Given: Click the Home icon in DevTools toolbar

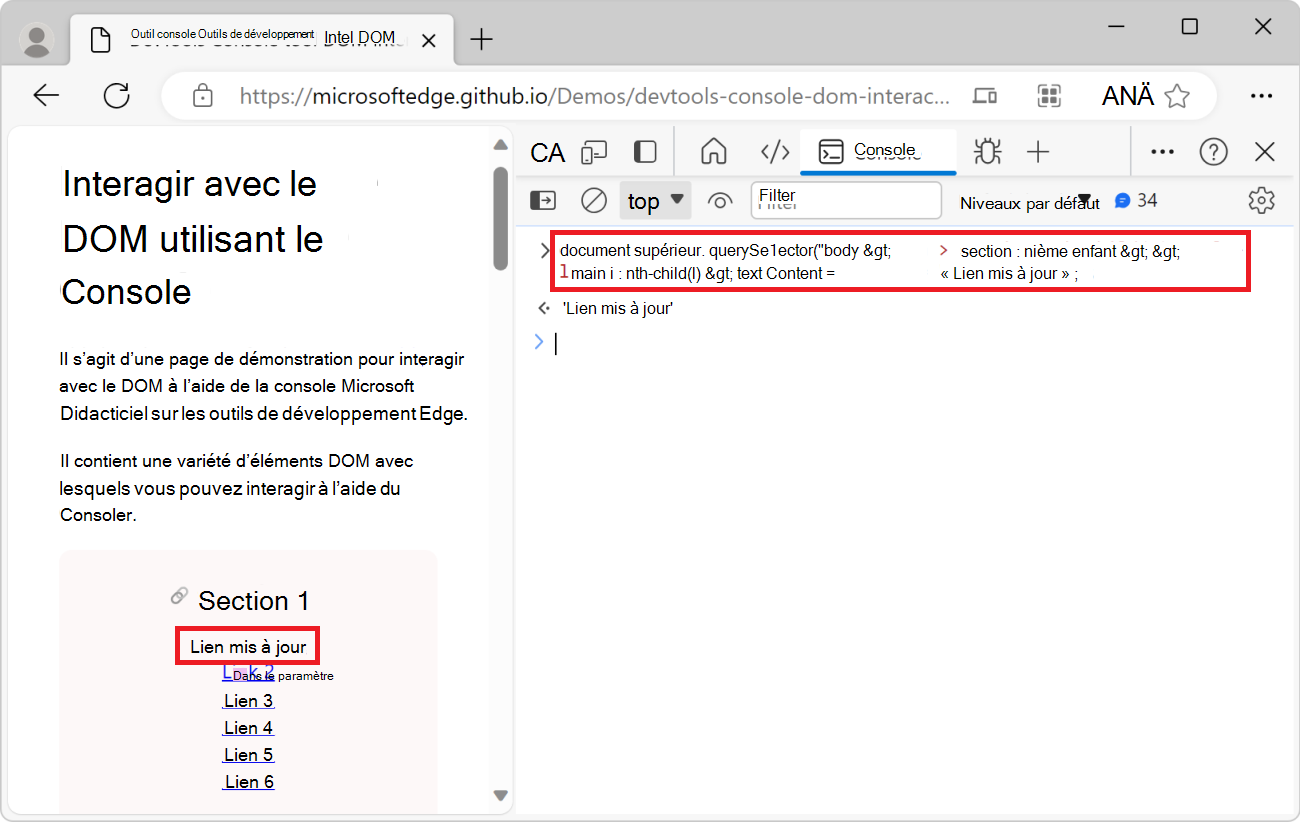Looking at the screenshot, I should pyautogui.click(x=713, y=152).
